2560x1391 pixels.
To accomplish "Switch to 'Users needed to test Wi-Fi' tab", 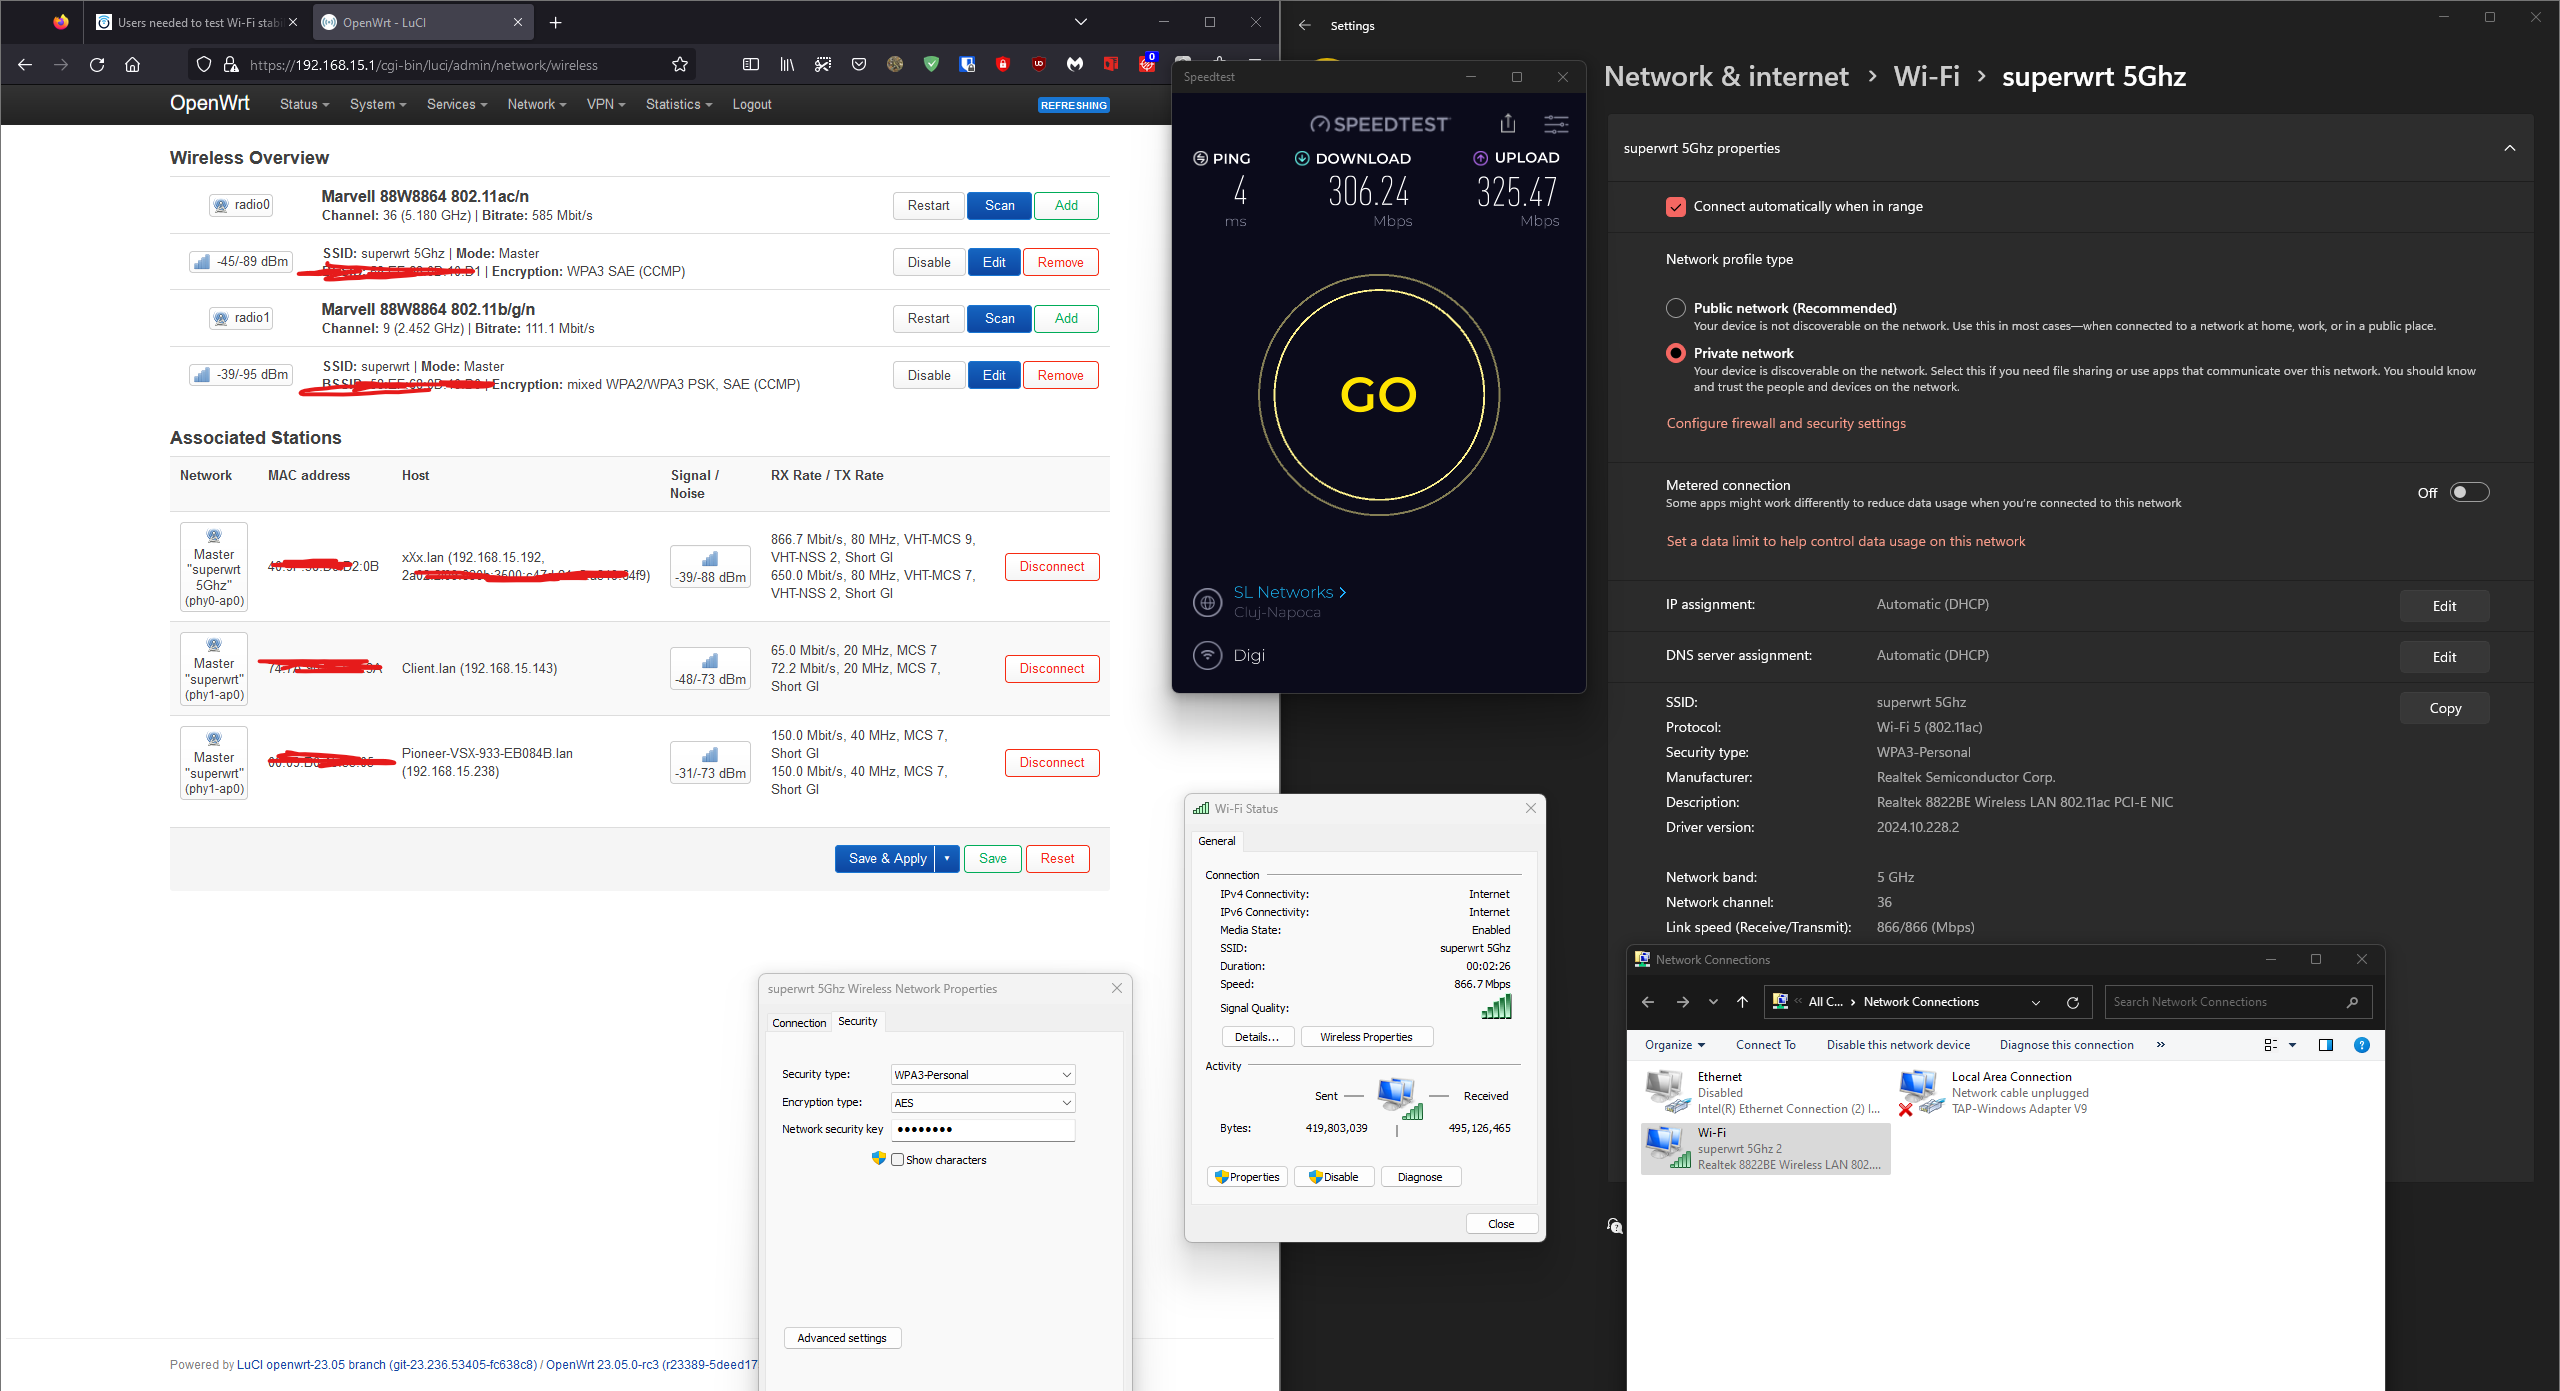I will click(x=197, y=22).
